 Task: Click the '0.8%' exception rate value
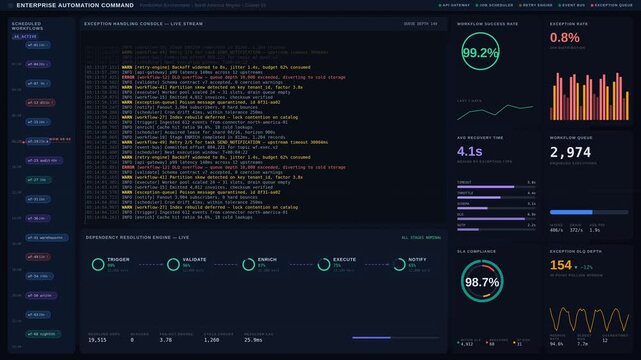[565, 38]
